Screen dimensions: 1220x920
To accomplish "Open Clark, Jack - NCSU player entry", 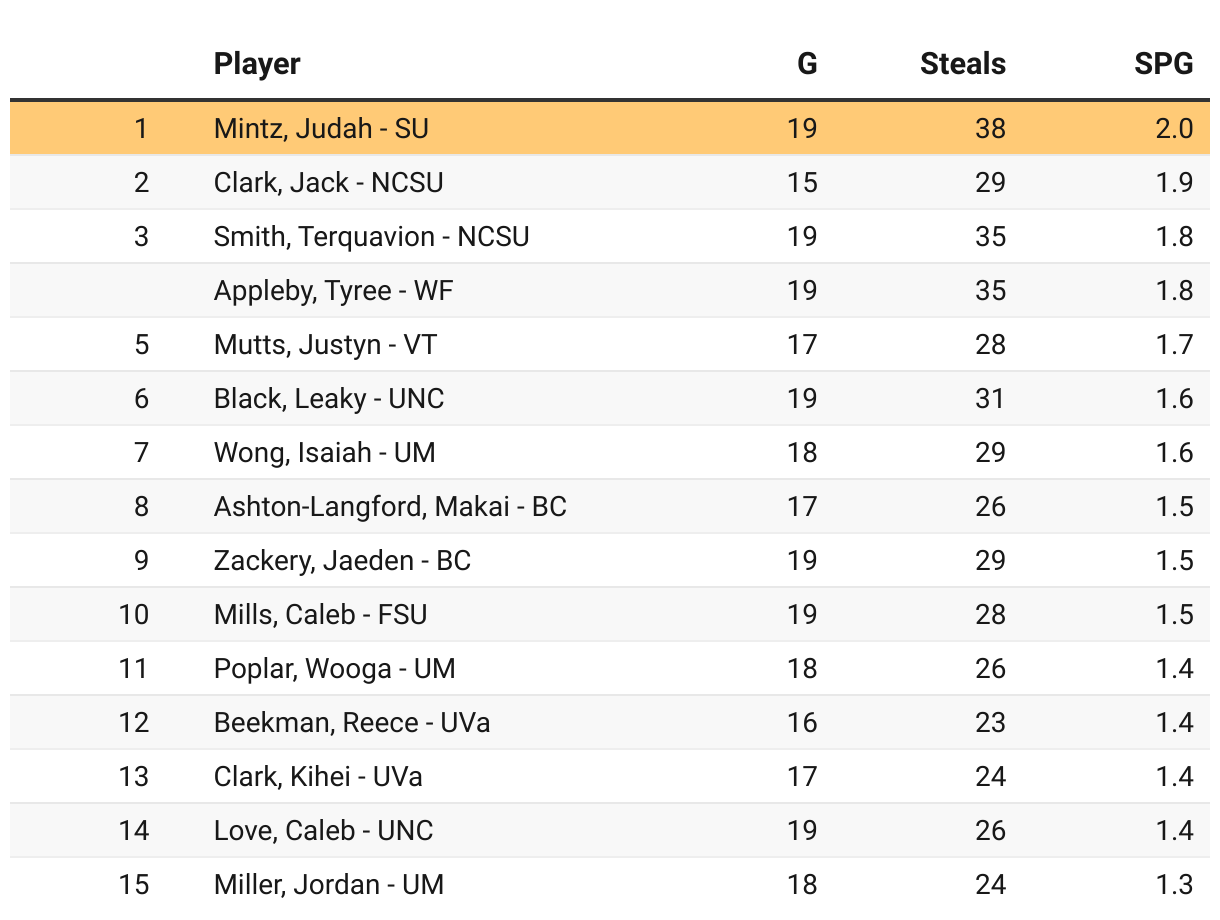I will coord(328,182).
